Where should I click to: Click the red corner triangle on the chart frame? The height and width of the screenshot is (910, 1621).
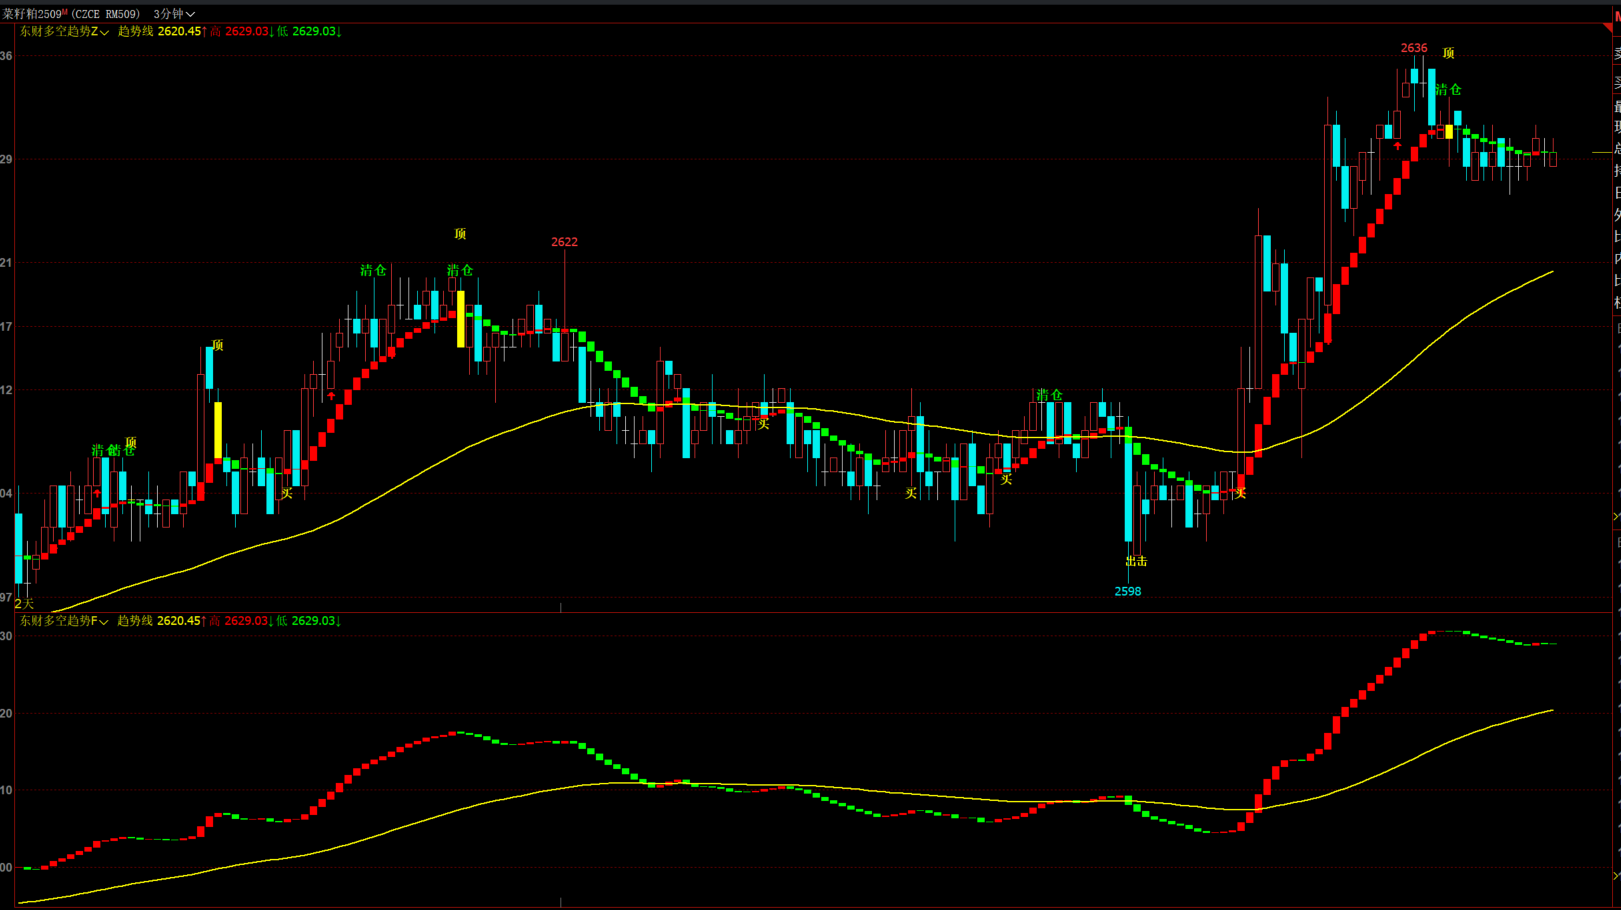[x=1609, y=28]
